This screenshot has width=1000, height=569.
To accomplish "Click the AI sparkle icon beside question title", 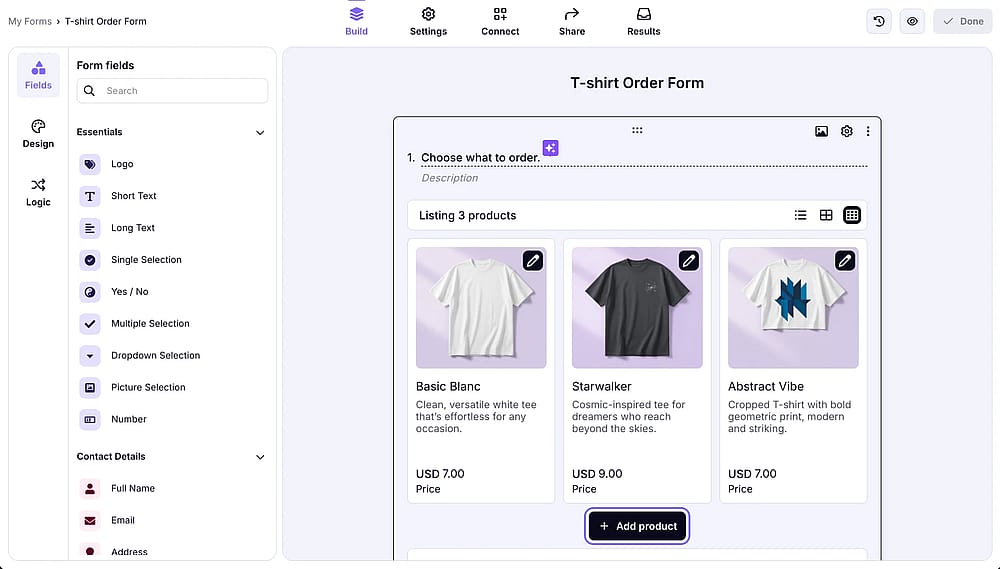I will click(x=550, y=148).
